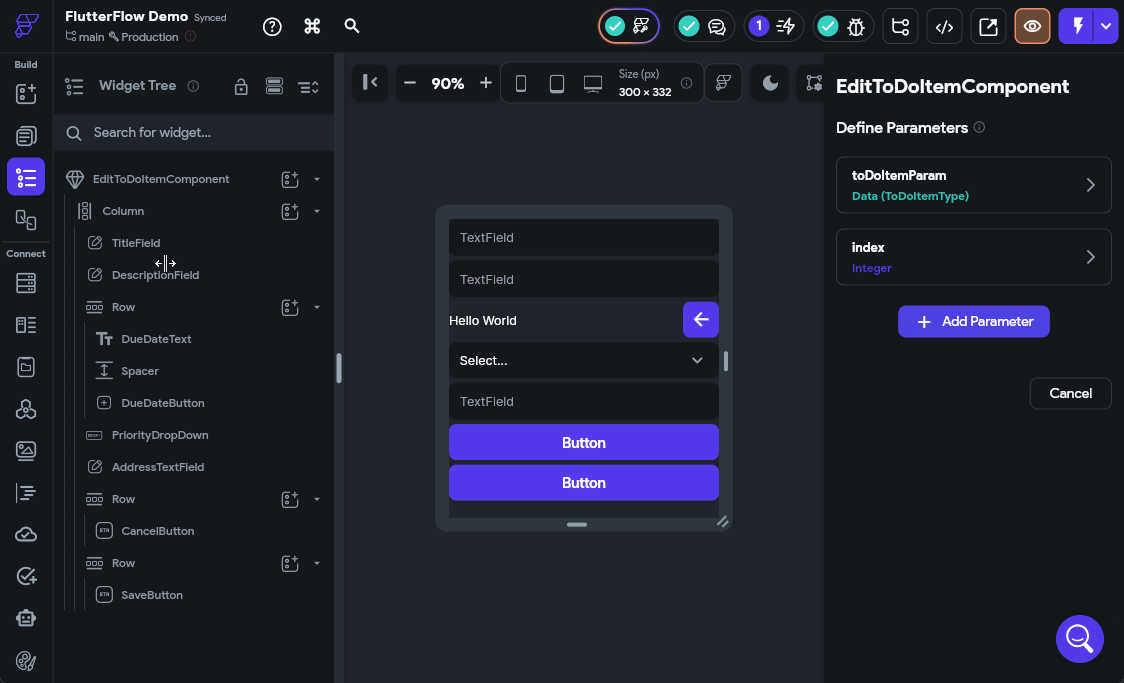The image size is (1124, 683).
Task: Open the API calls sidebar icon
Action: tap(26, 409)
